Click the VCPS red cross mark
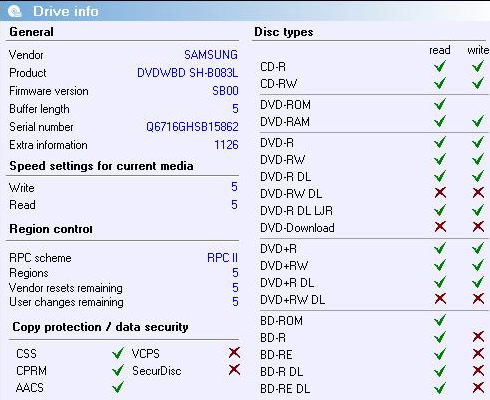 tap(234, 352)
